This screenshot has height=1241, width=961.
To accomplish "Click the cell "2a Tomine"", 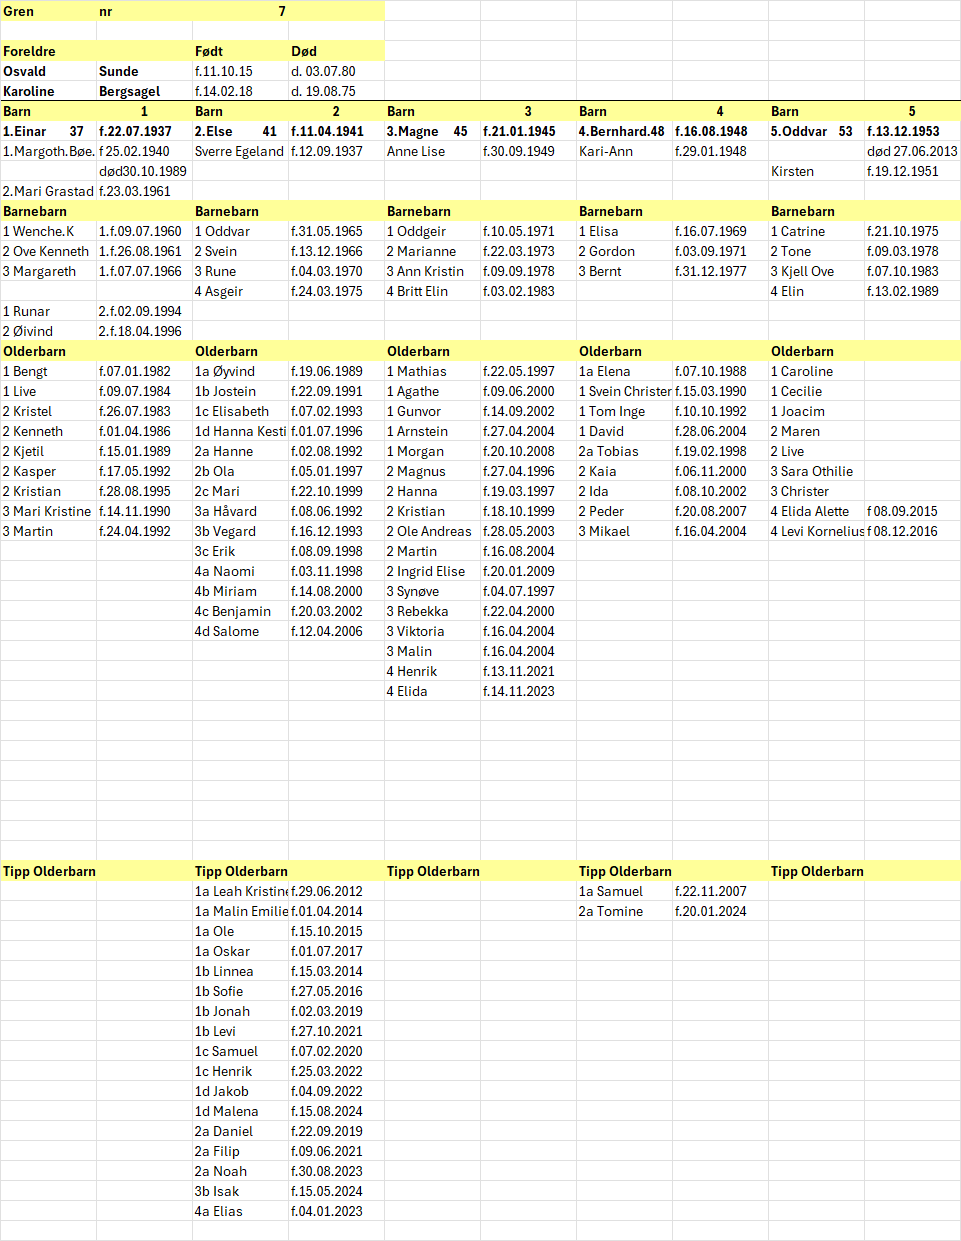I will click(x=624, y=911).
